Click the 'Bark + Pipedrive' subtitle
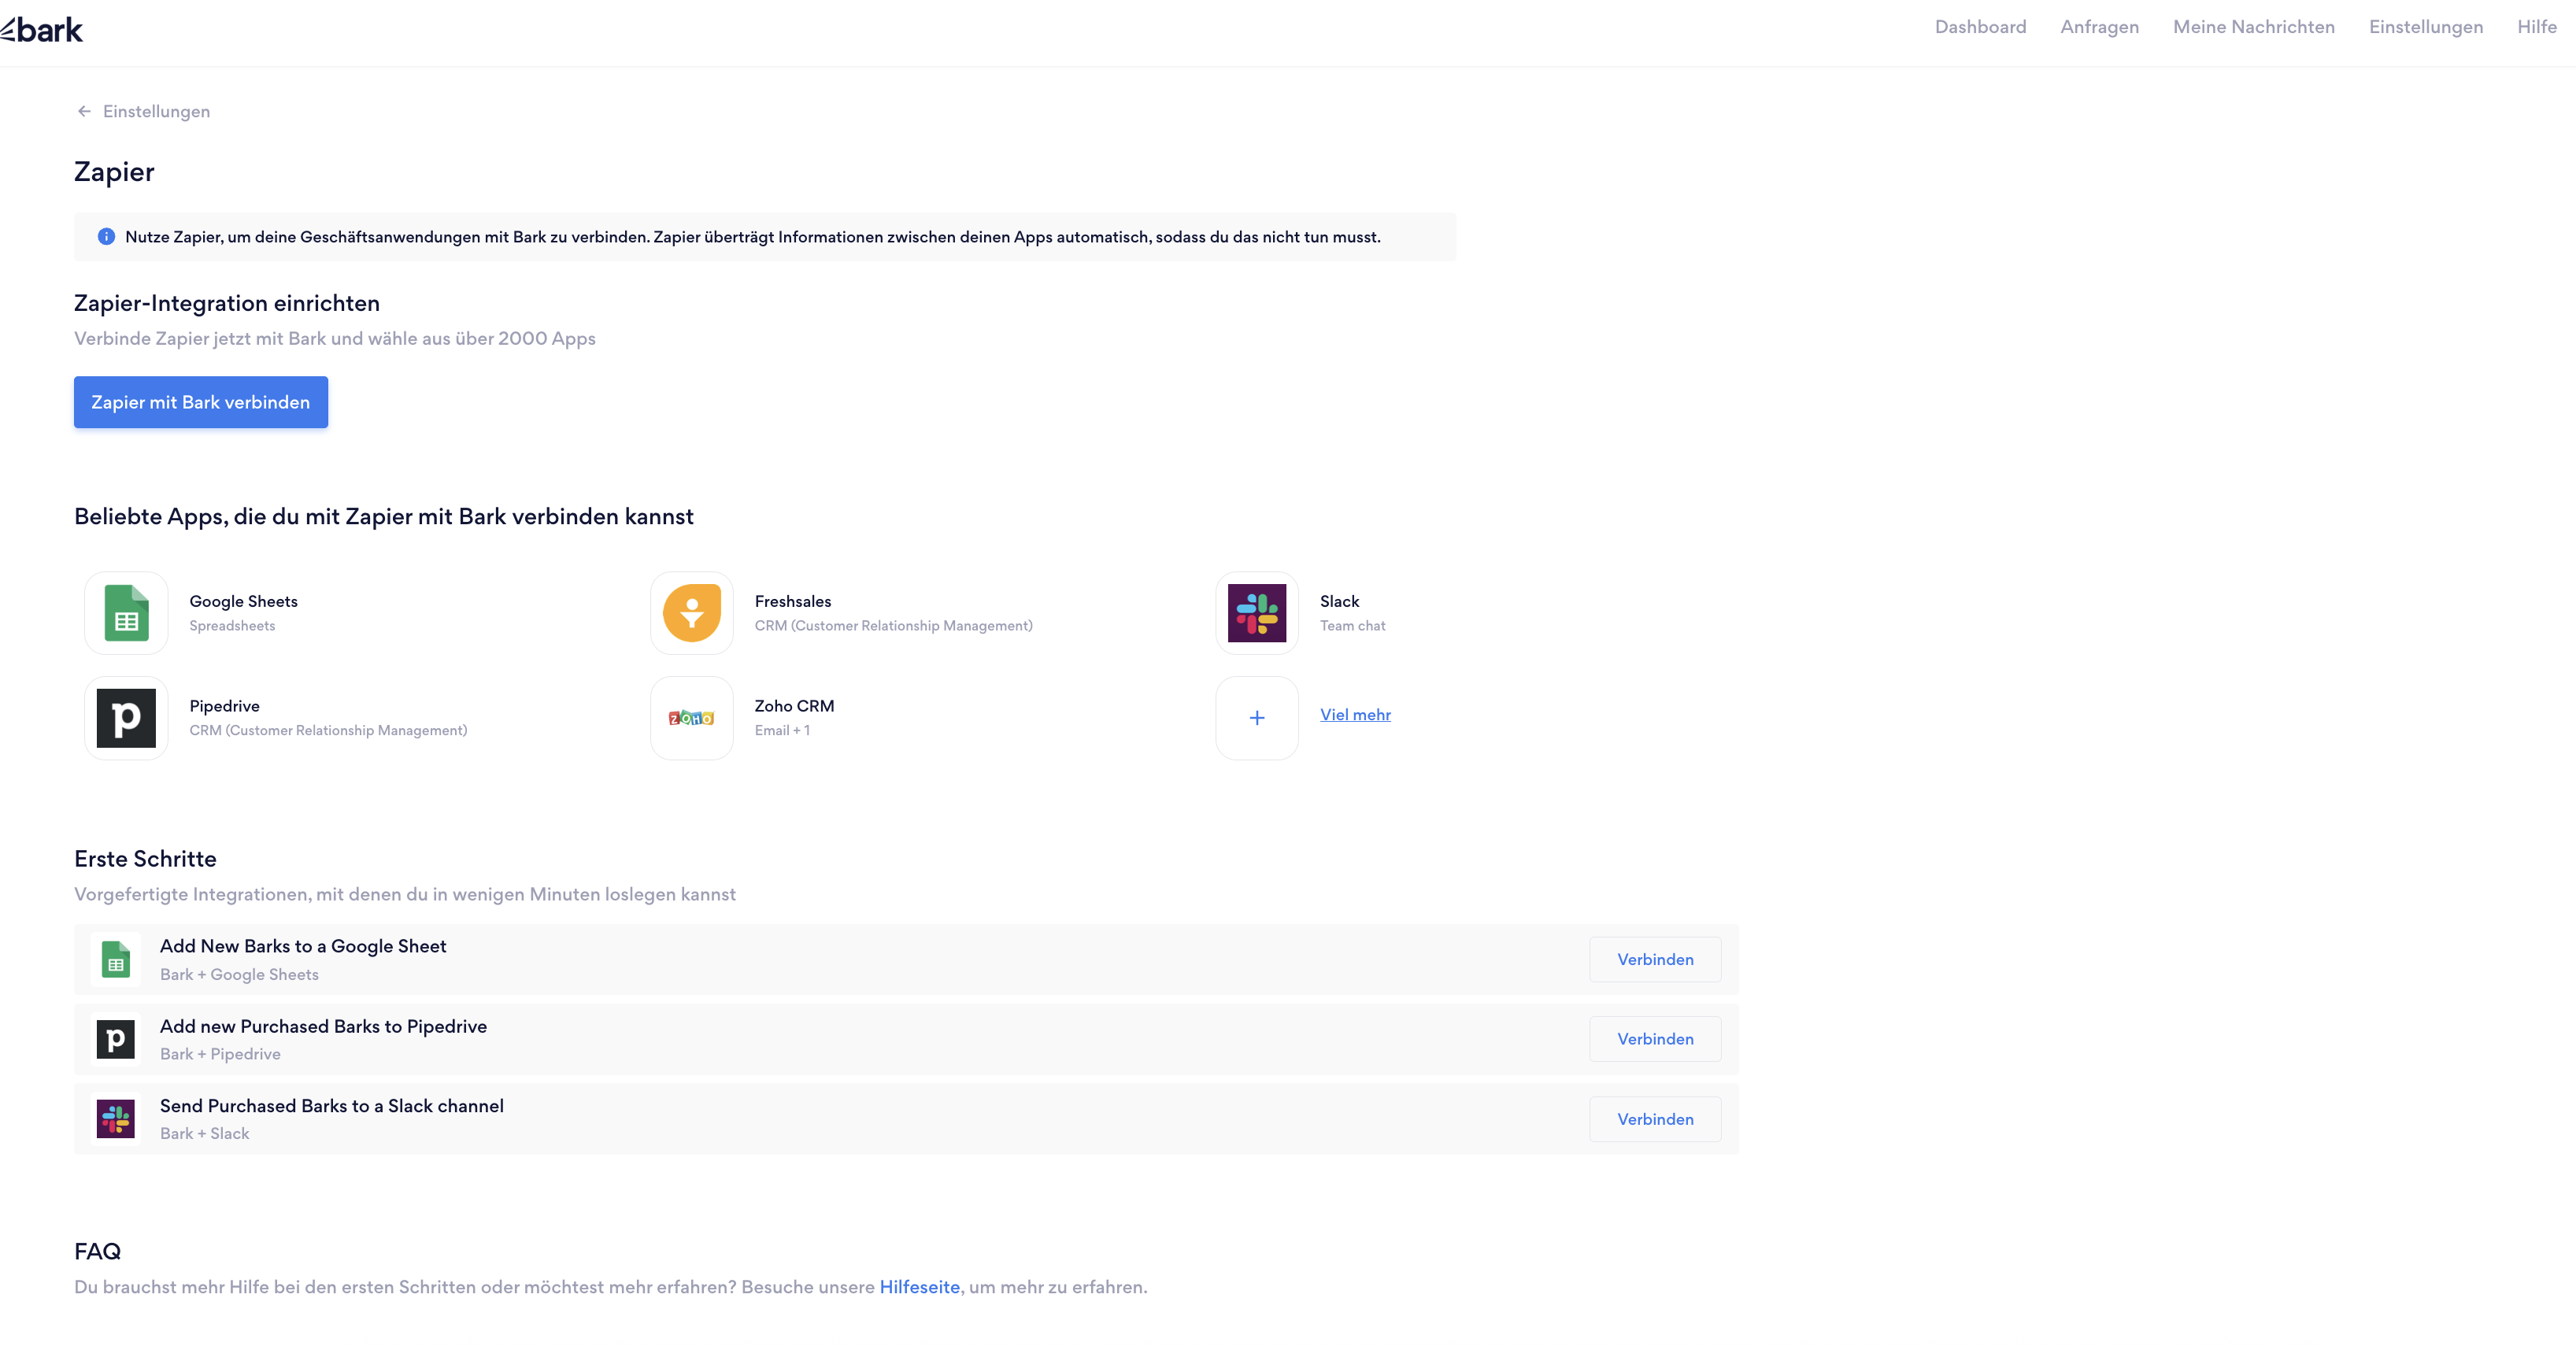This screenshot has width=2576, height=1346. (x=220, y=1054)
